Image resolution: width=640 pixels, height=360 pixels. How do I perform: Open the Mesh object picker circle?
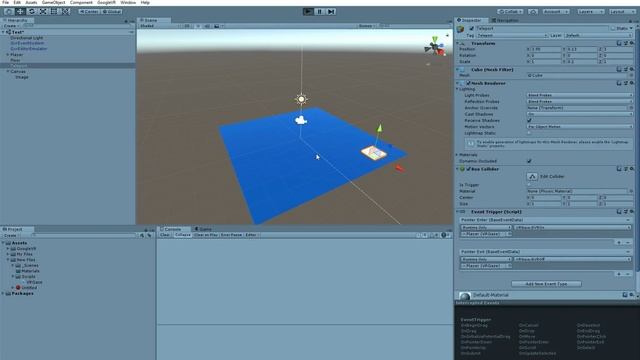631,76
